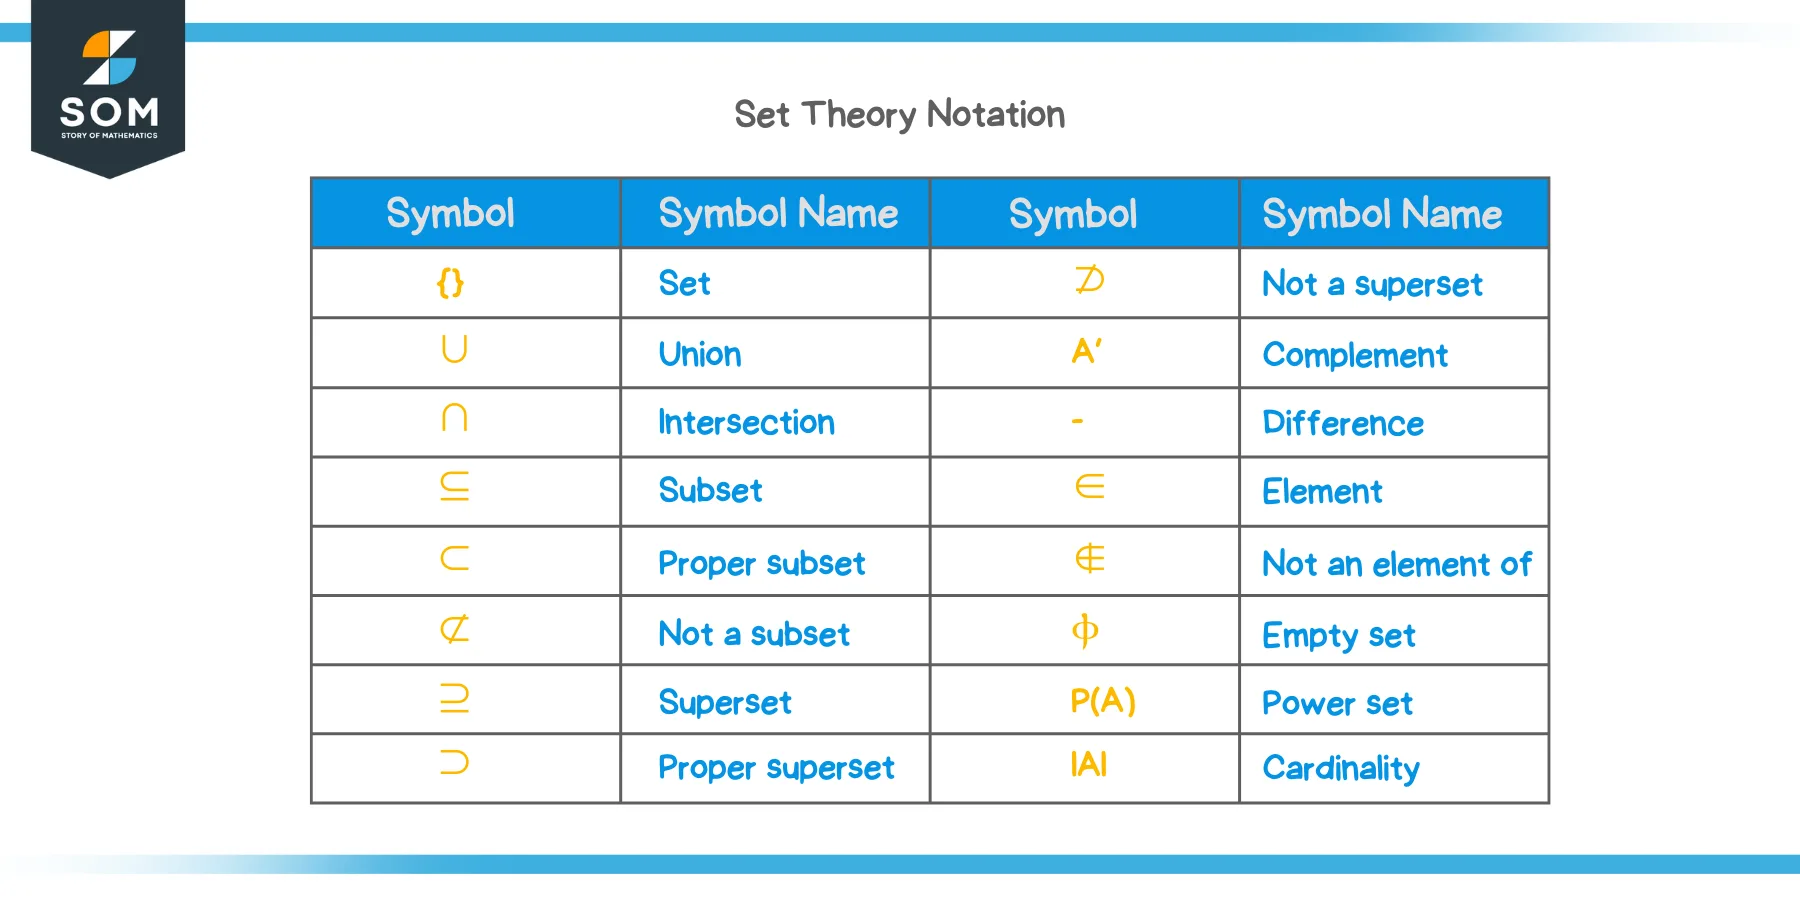1800x900 pixels.
Task: Click the SOM Story of Mathematics logo
Action: 108,86
